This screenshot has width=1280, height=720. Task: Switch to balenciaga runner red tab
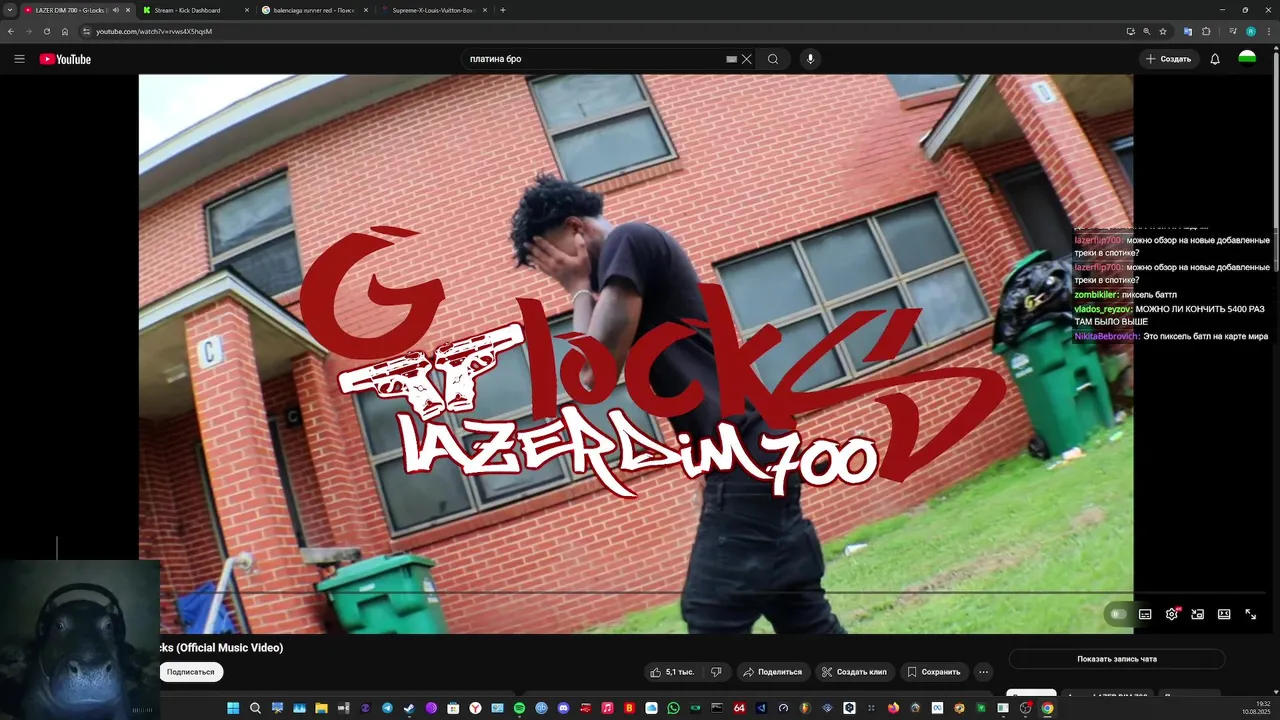pos(313,10)
